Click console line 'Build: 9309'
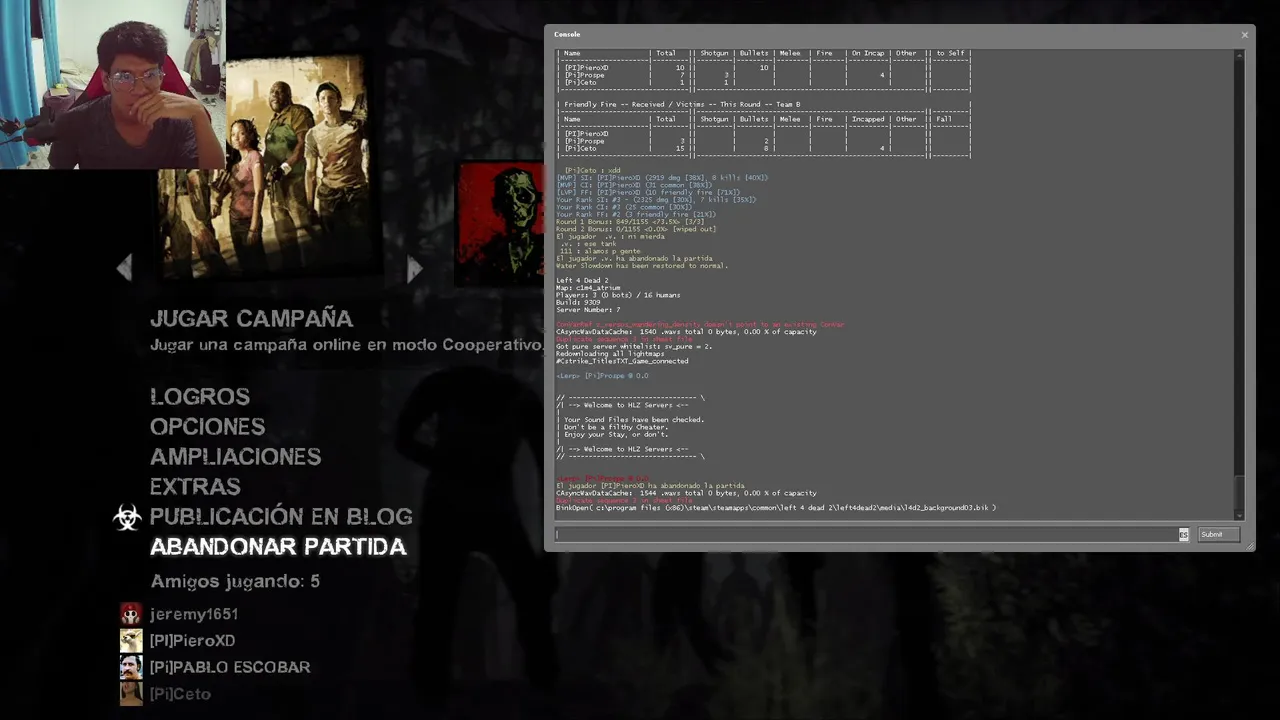The width and height of the screenshot is (1280, 720). point(578,303)
